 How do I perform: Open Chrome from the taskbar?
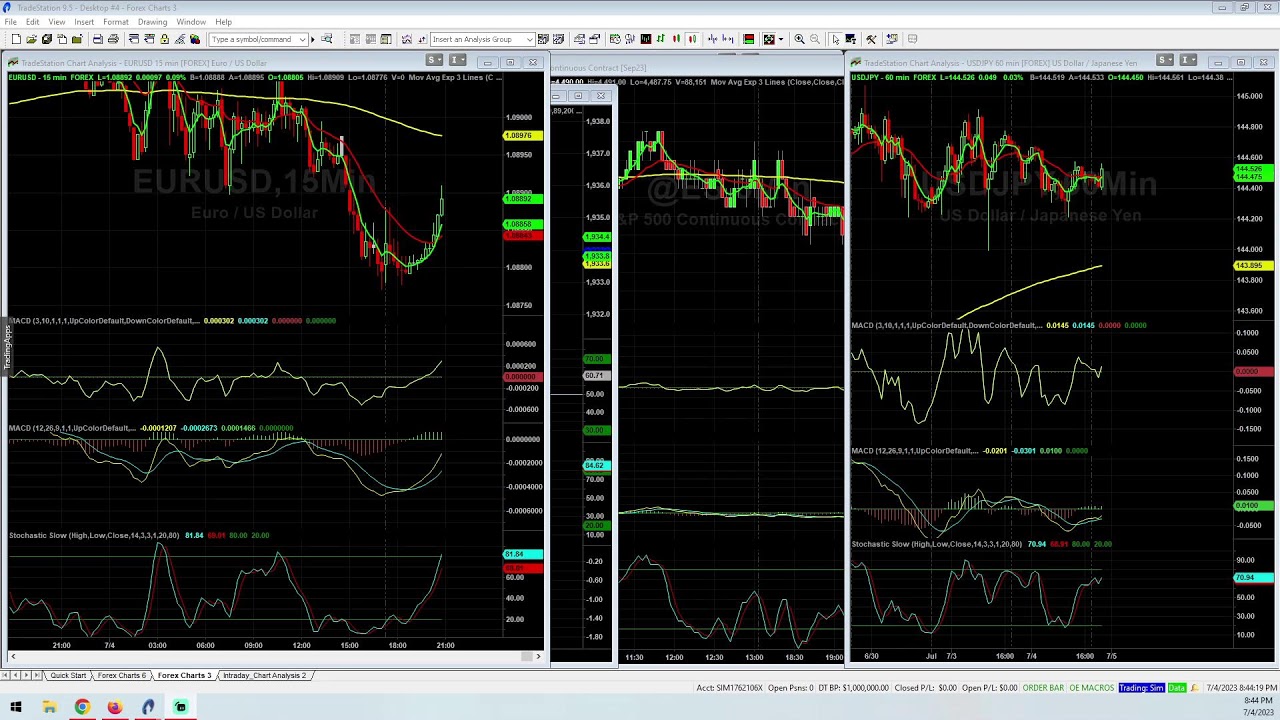click(82, 708)
